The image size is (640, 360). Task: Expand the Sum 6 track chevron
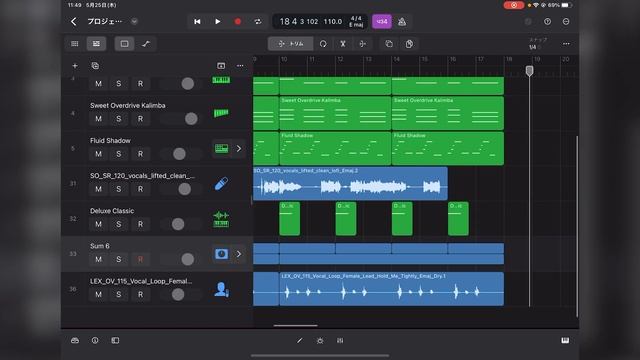239,254
